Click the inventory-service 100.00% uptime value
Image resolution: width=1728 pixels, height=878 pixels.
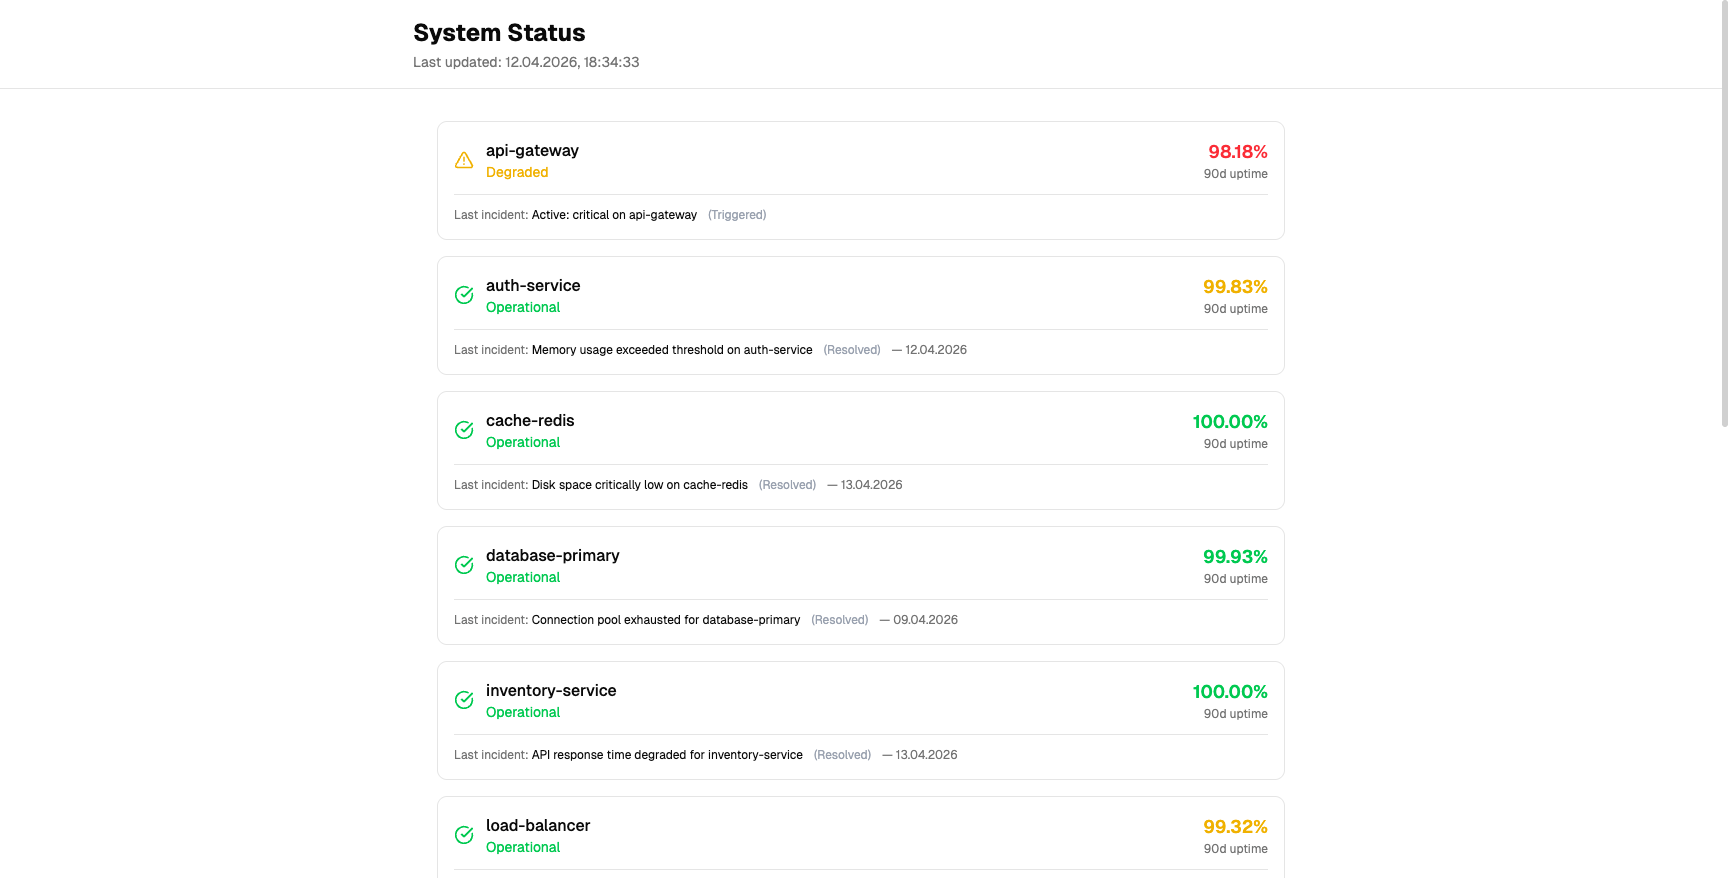point(1230,692)
